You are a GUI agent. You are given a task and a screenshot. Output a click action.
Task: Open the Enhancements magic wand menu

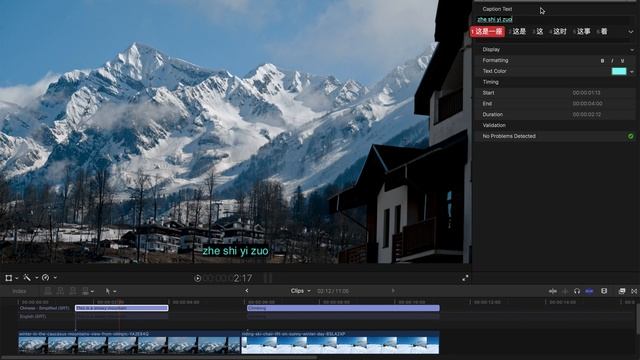click(x=27, y=278)
